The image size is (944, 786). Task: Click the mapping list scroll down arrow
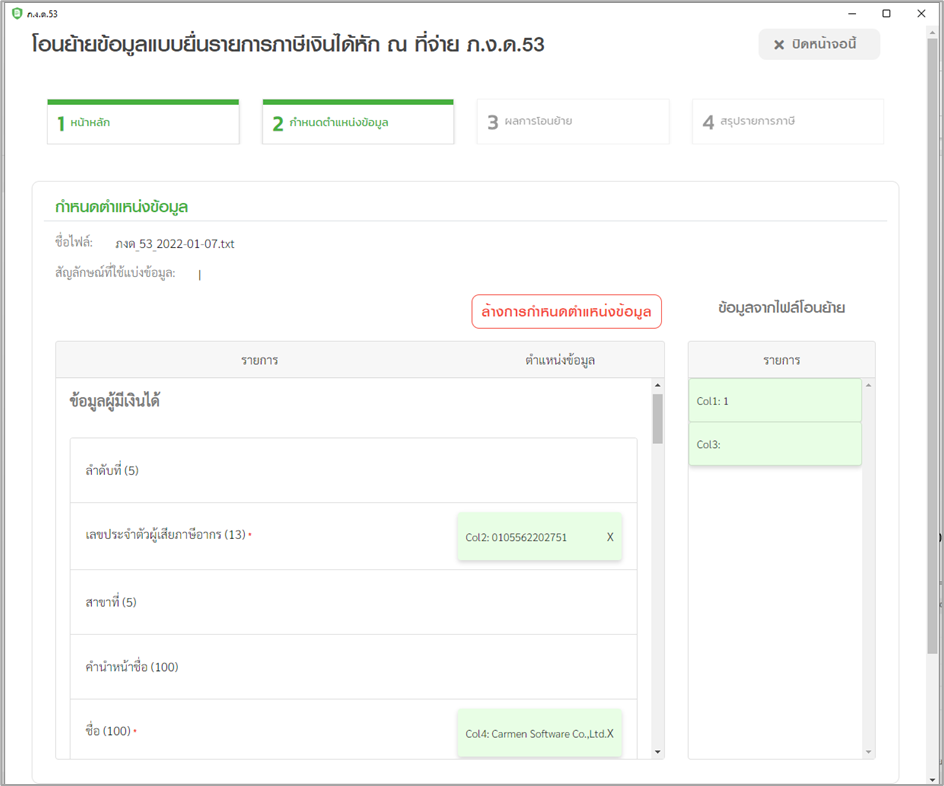(x=657, y=751)
